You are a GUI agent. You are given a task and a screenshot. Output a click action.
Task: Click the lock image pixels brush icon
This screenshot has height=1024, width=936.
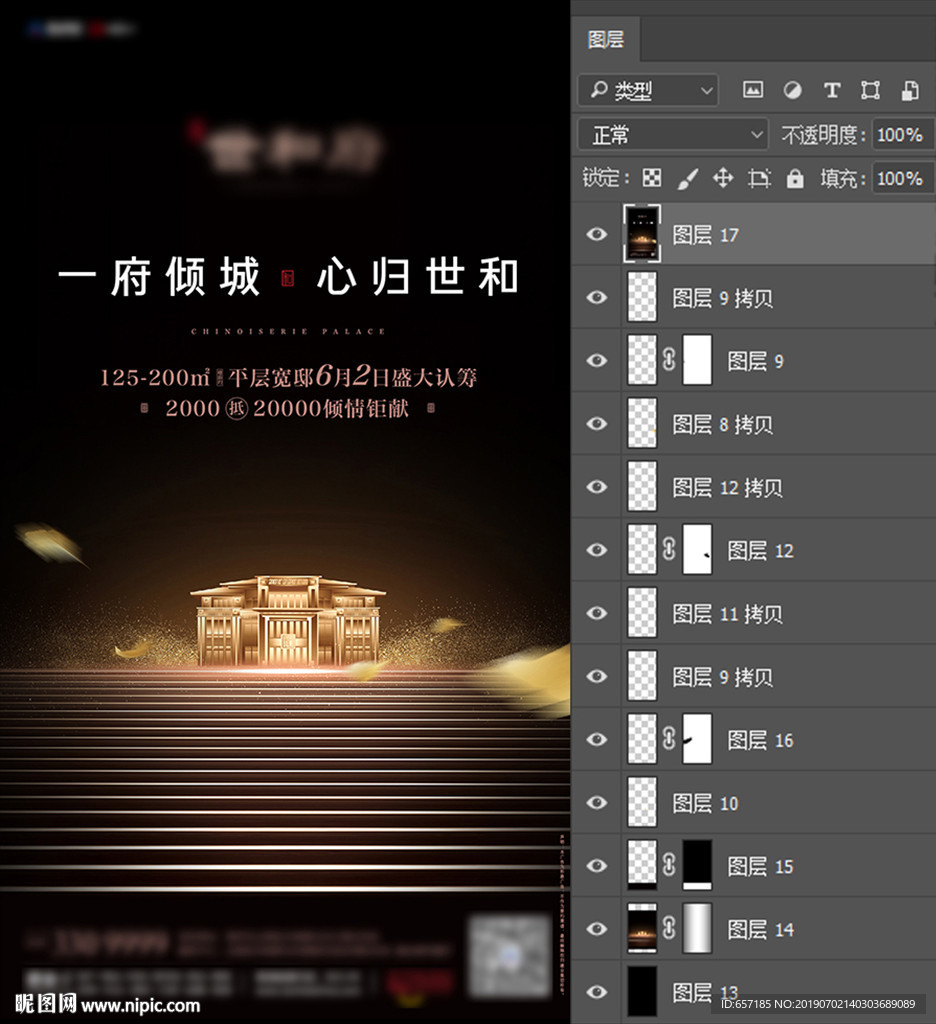coord(687,178)
